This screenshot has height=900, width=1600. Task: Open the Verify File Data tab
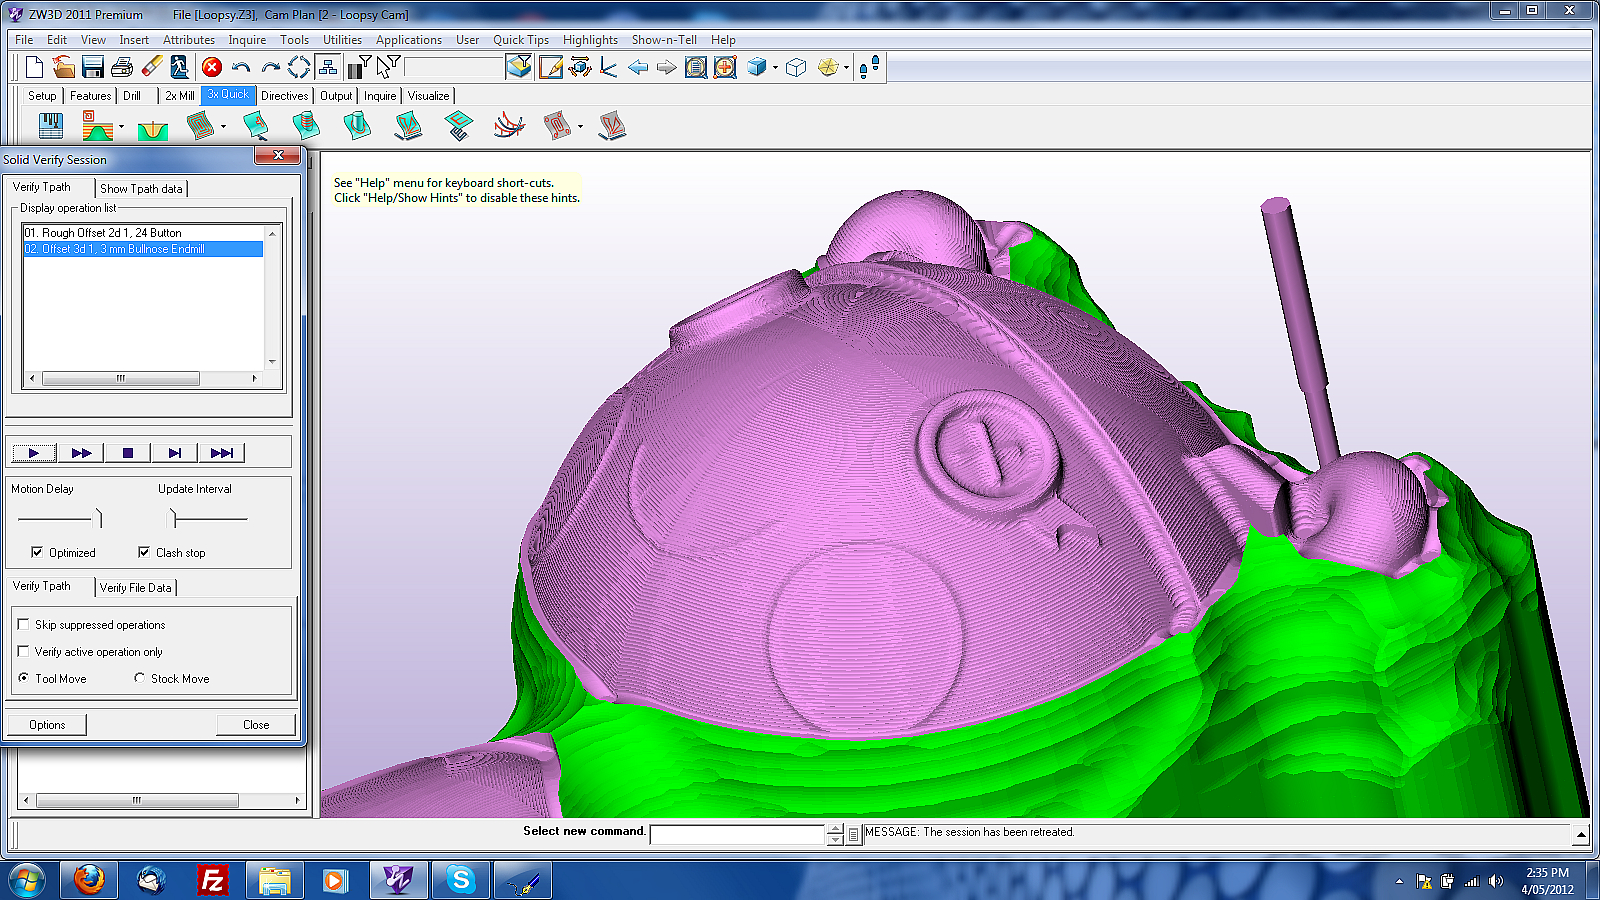[x=136, y=587]
